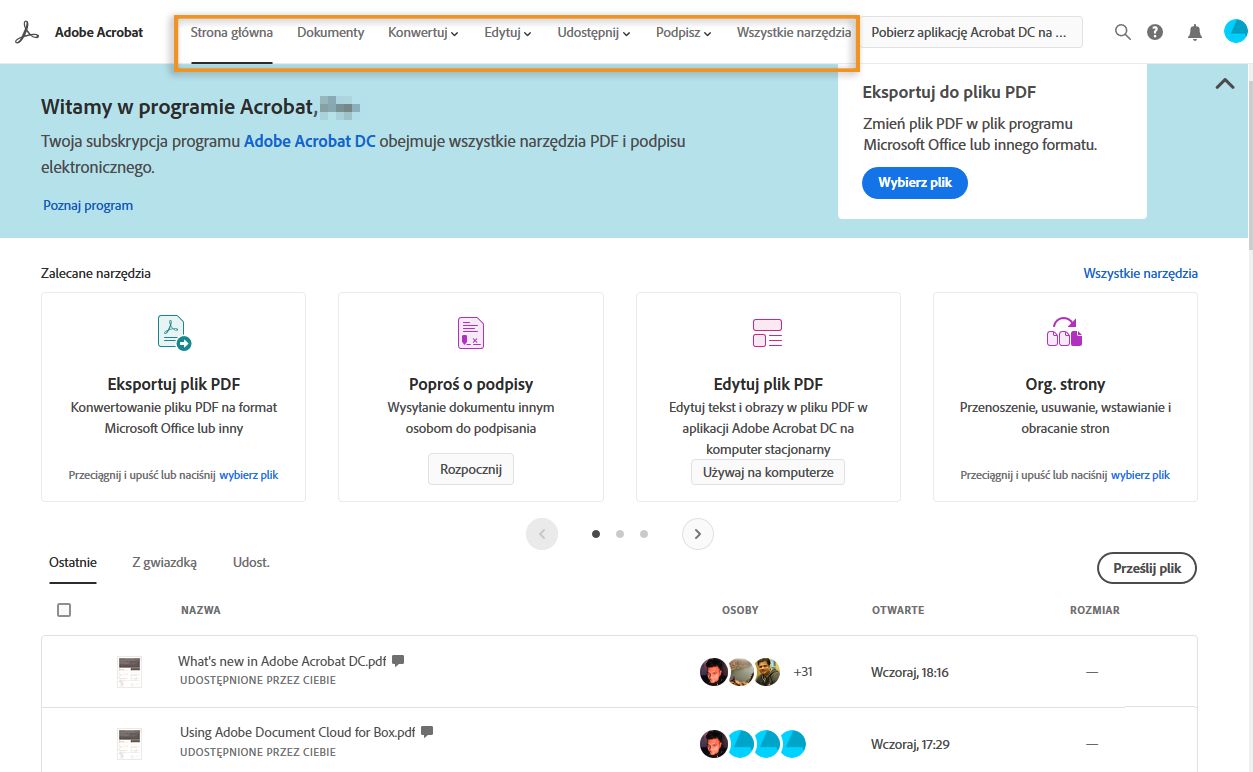This screenshot has height=772, width=1253.
Task: Open the search magnifier icon
Action: tap(1122, 32)
